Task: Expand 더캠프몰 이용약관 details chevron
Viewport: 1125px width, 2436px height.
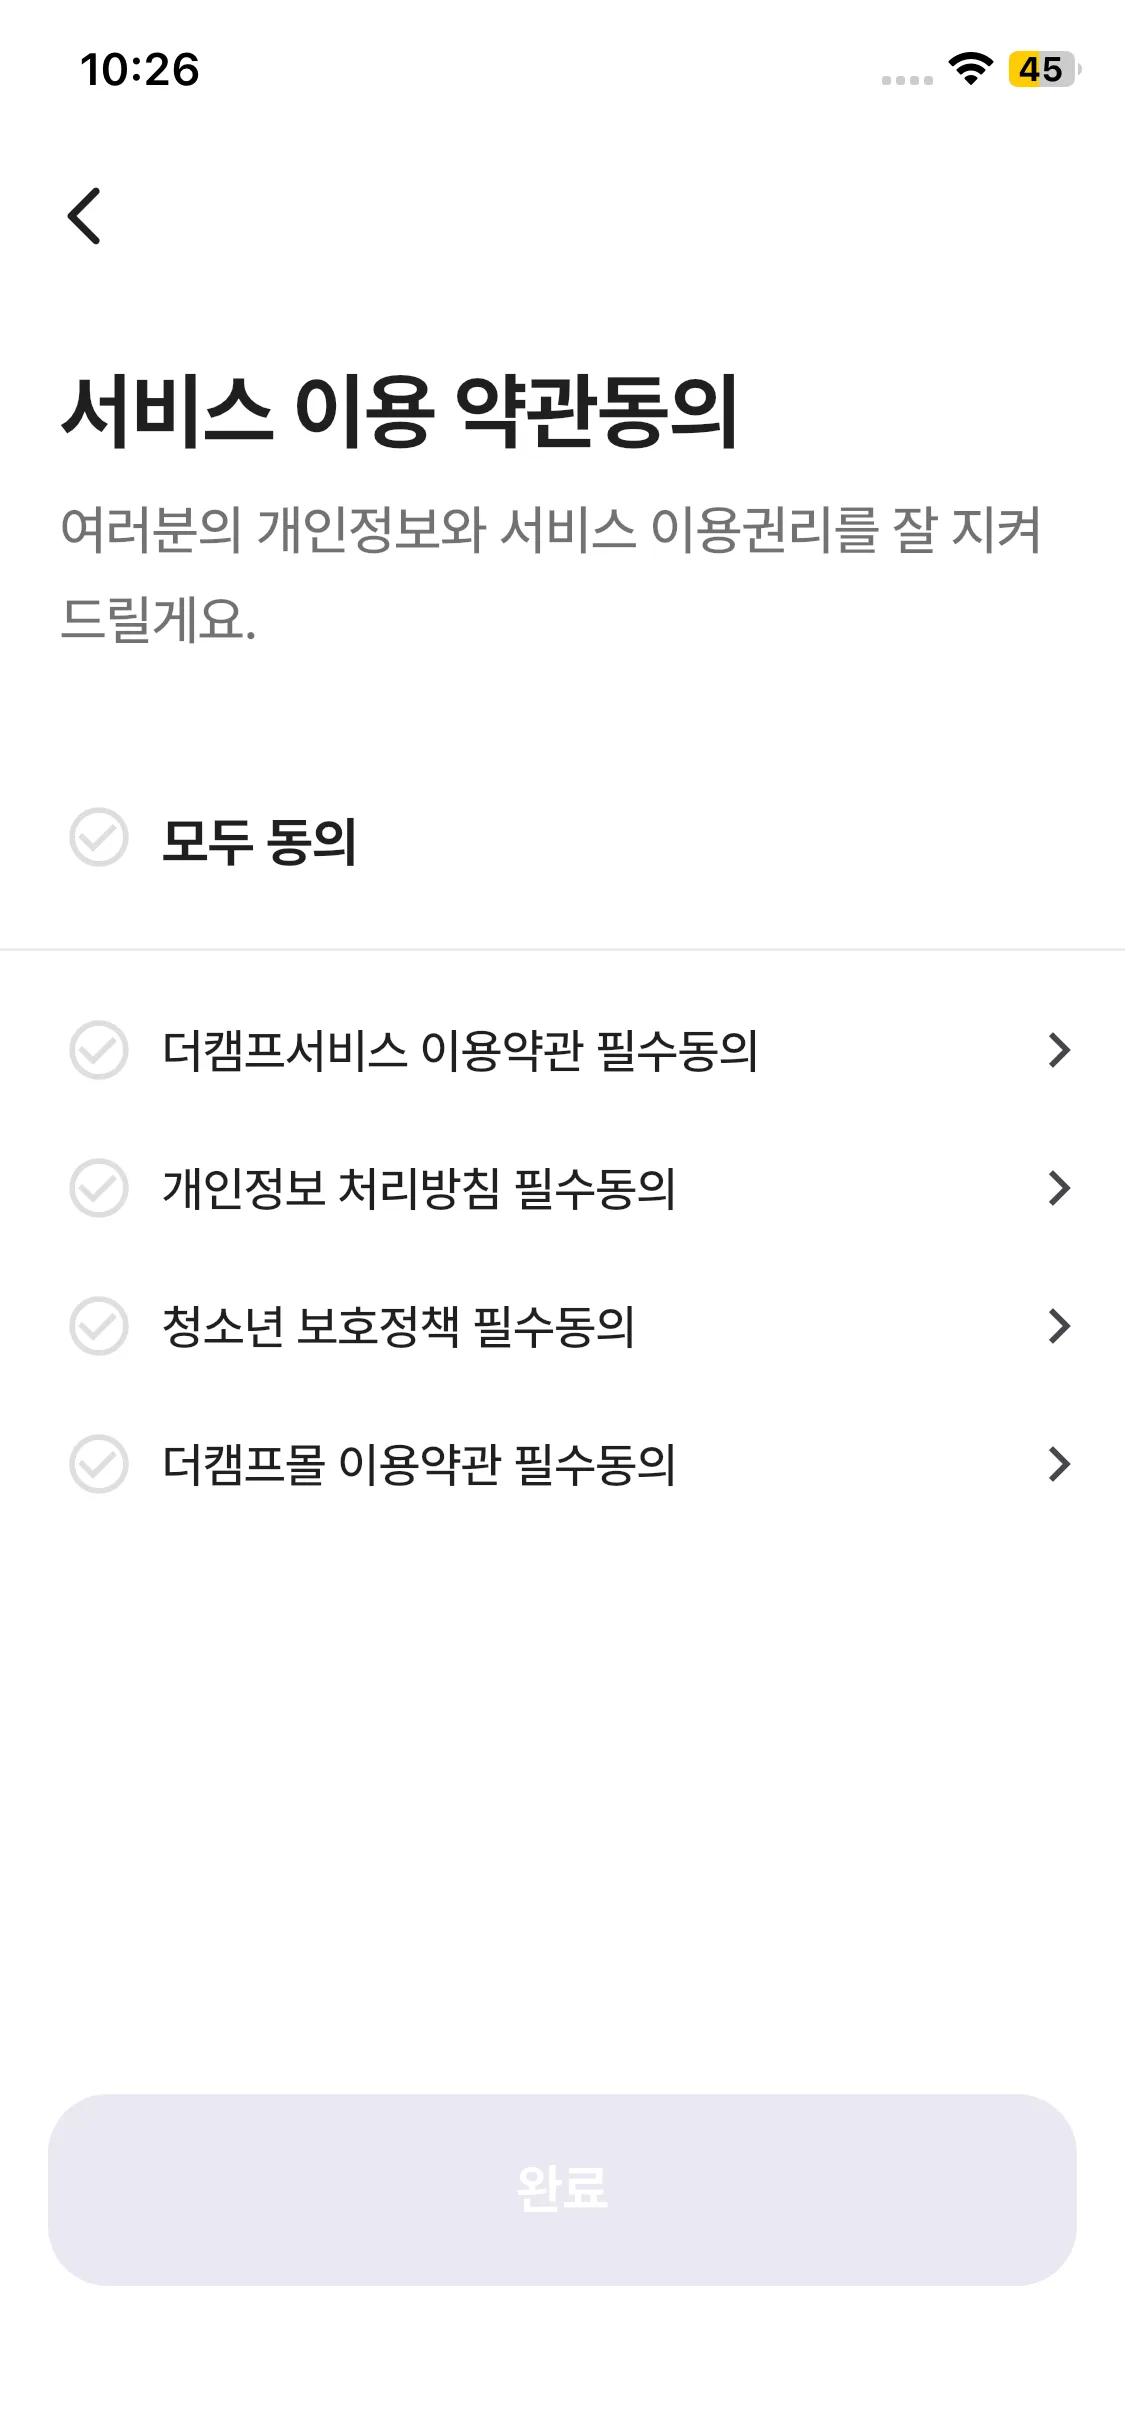Action: click(1059, 1464)
